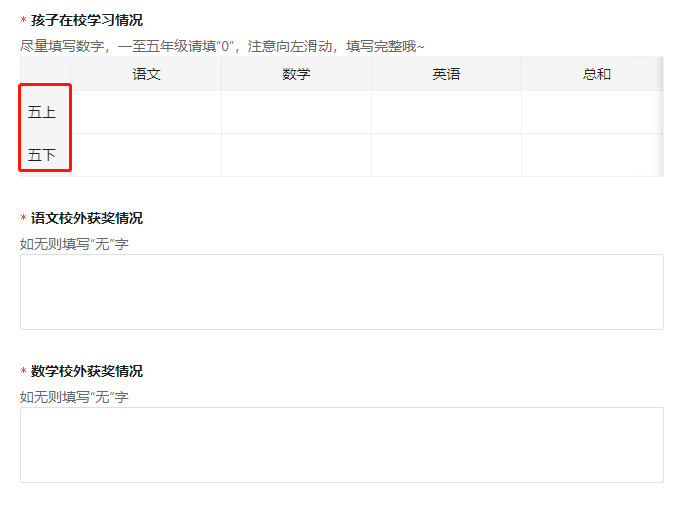Select the 英语 column header
Screen dimensions: 688x509
tap(447, 74)
